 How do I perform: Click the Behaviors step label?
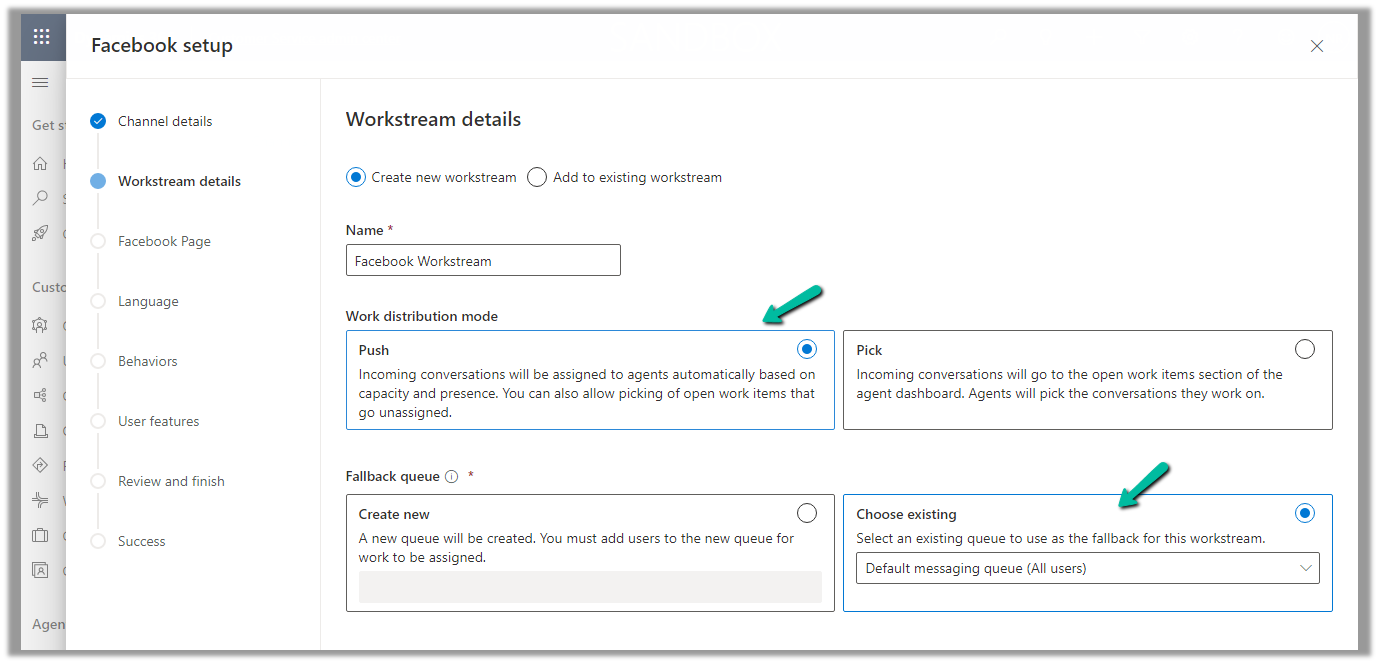148,361
